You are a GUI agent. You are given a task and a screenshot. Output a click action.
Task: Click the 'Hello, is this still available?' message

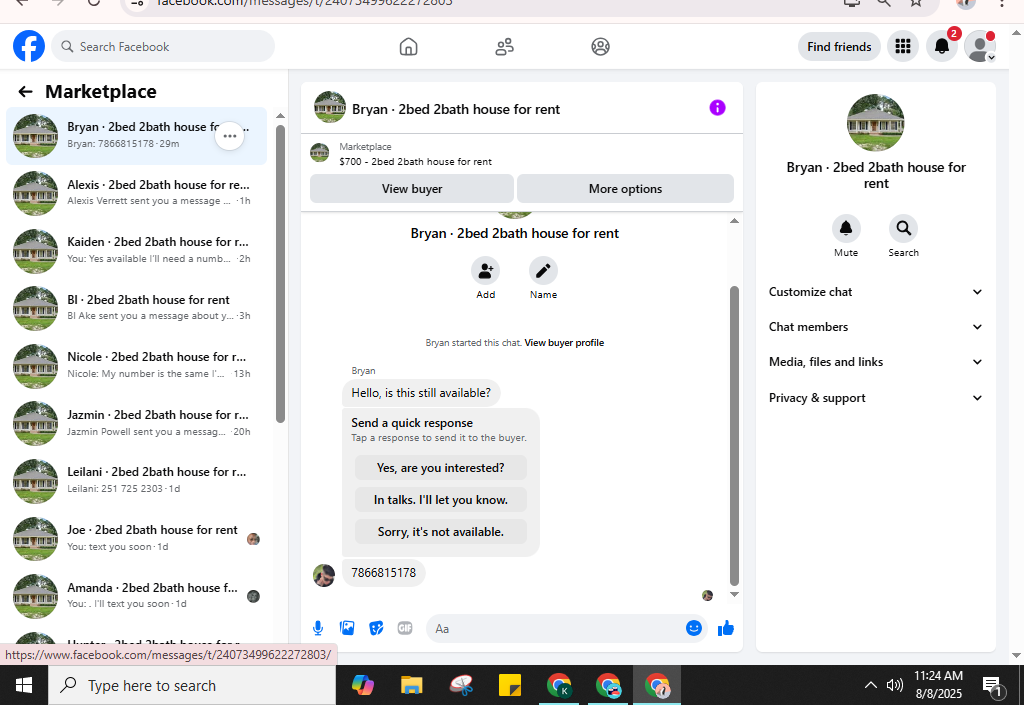coord(421,393)
